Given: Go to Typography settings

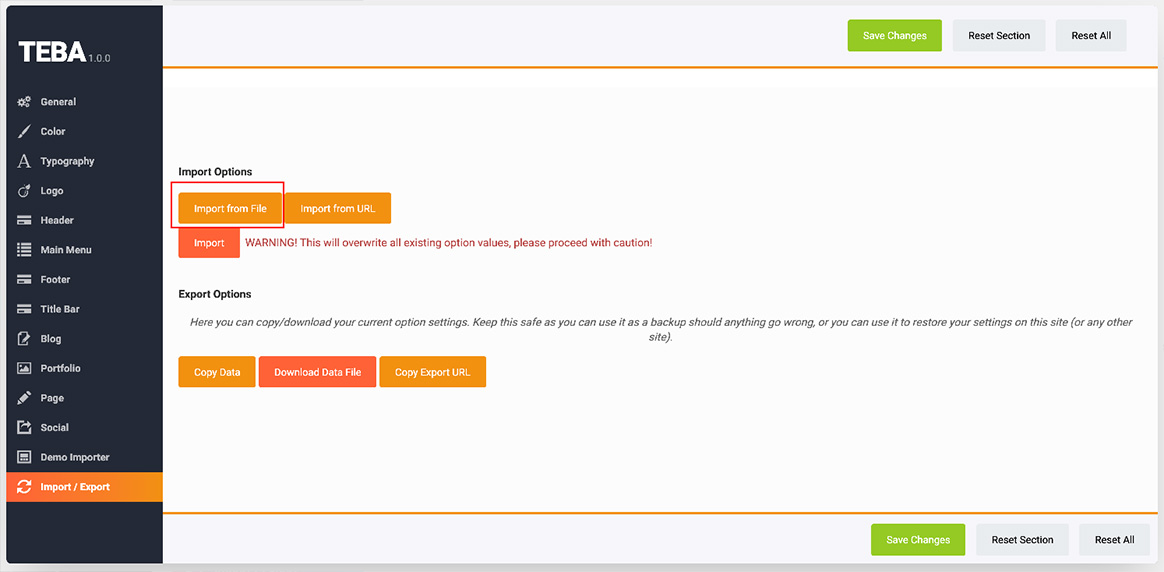Looking at the screenshot, I should (84, 161).
